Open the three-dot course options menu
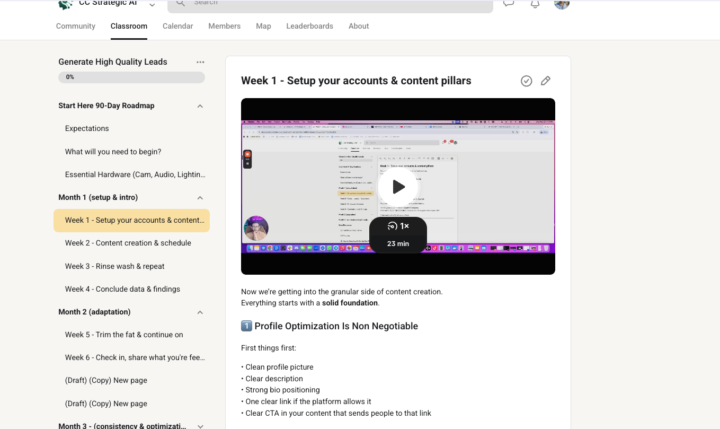Viewport: 720px width, 429px height. point(200,62)
